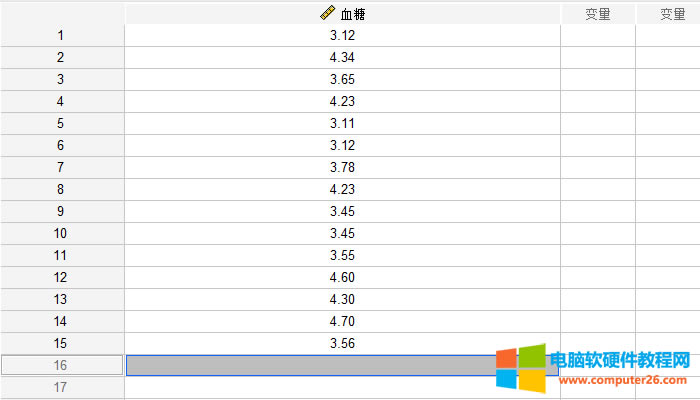Select row header 6
Image resolution: width=700 pixels, height=400 pixels.
(62, 145)
